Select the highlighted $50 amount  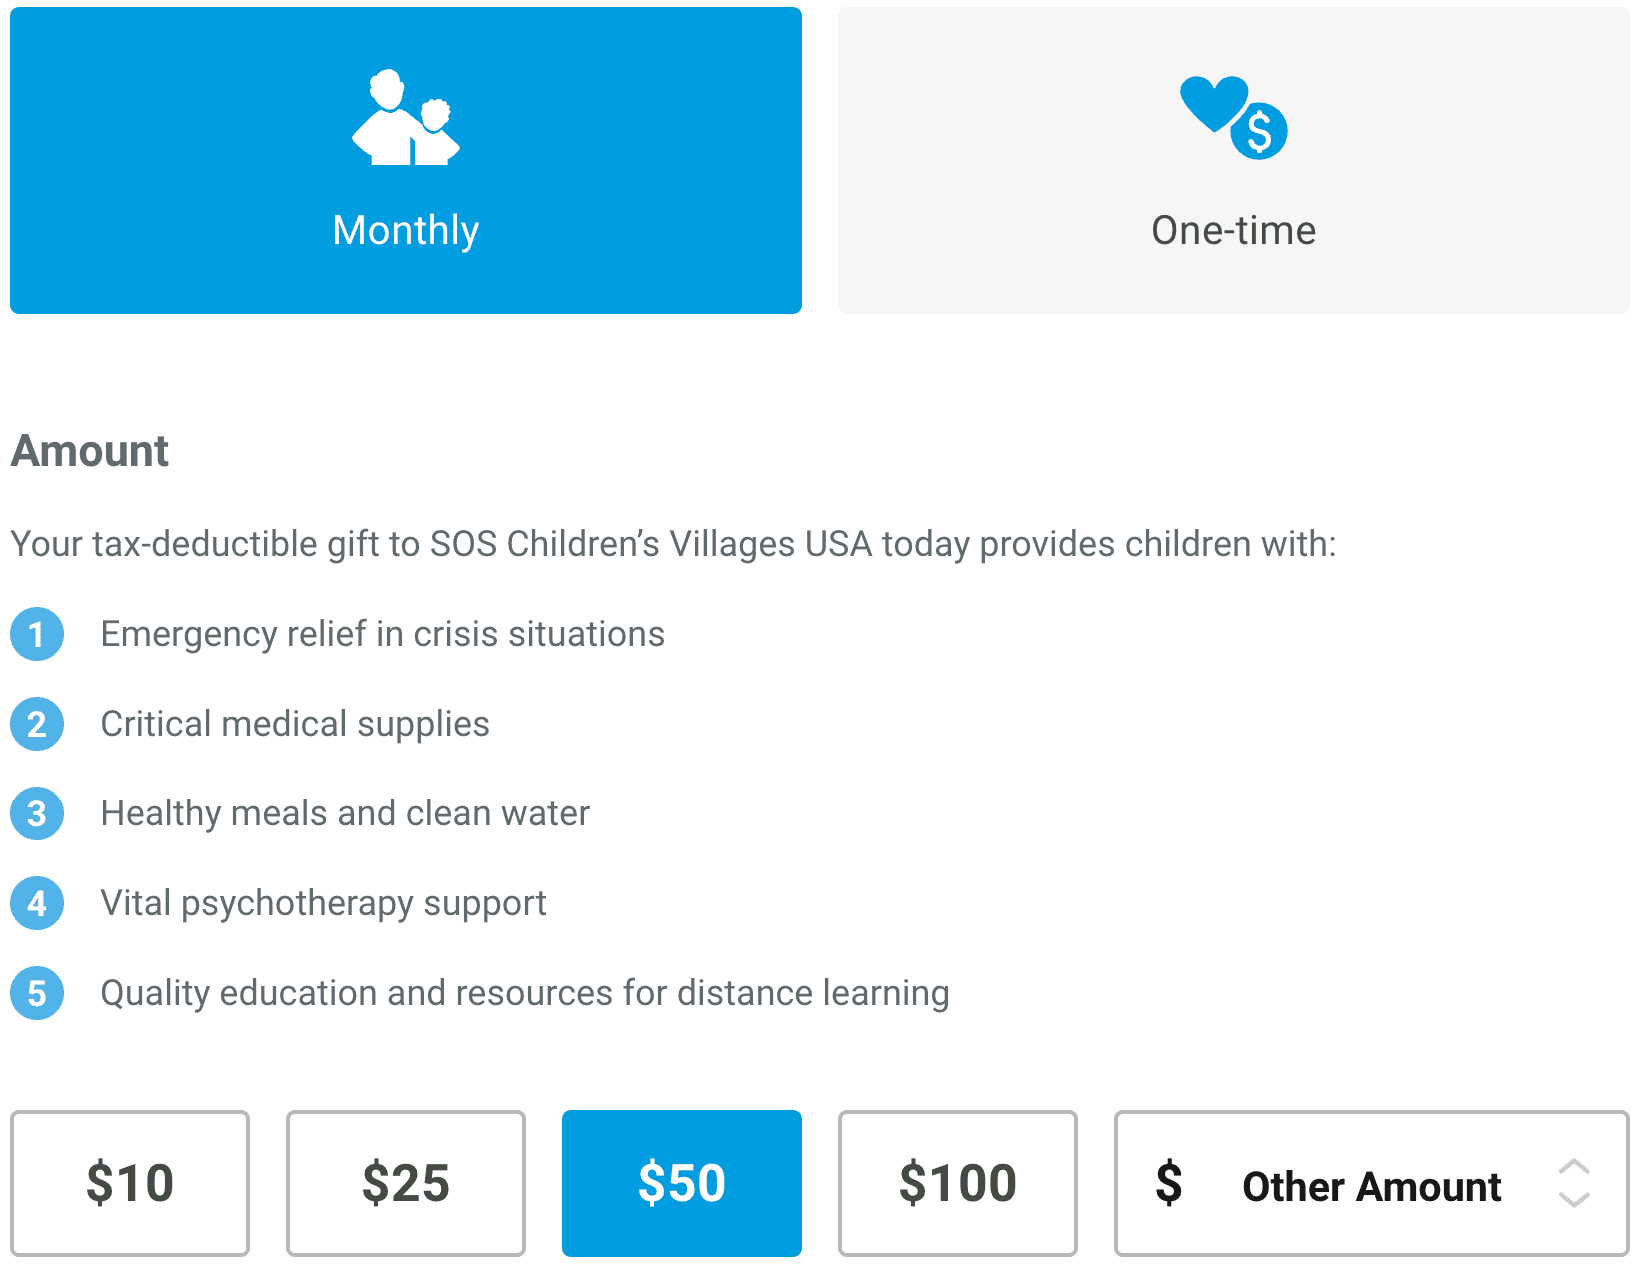pyautogui.click(x=682, y=1183)
